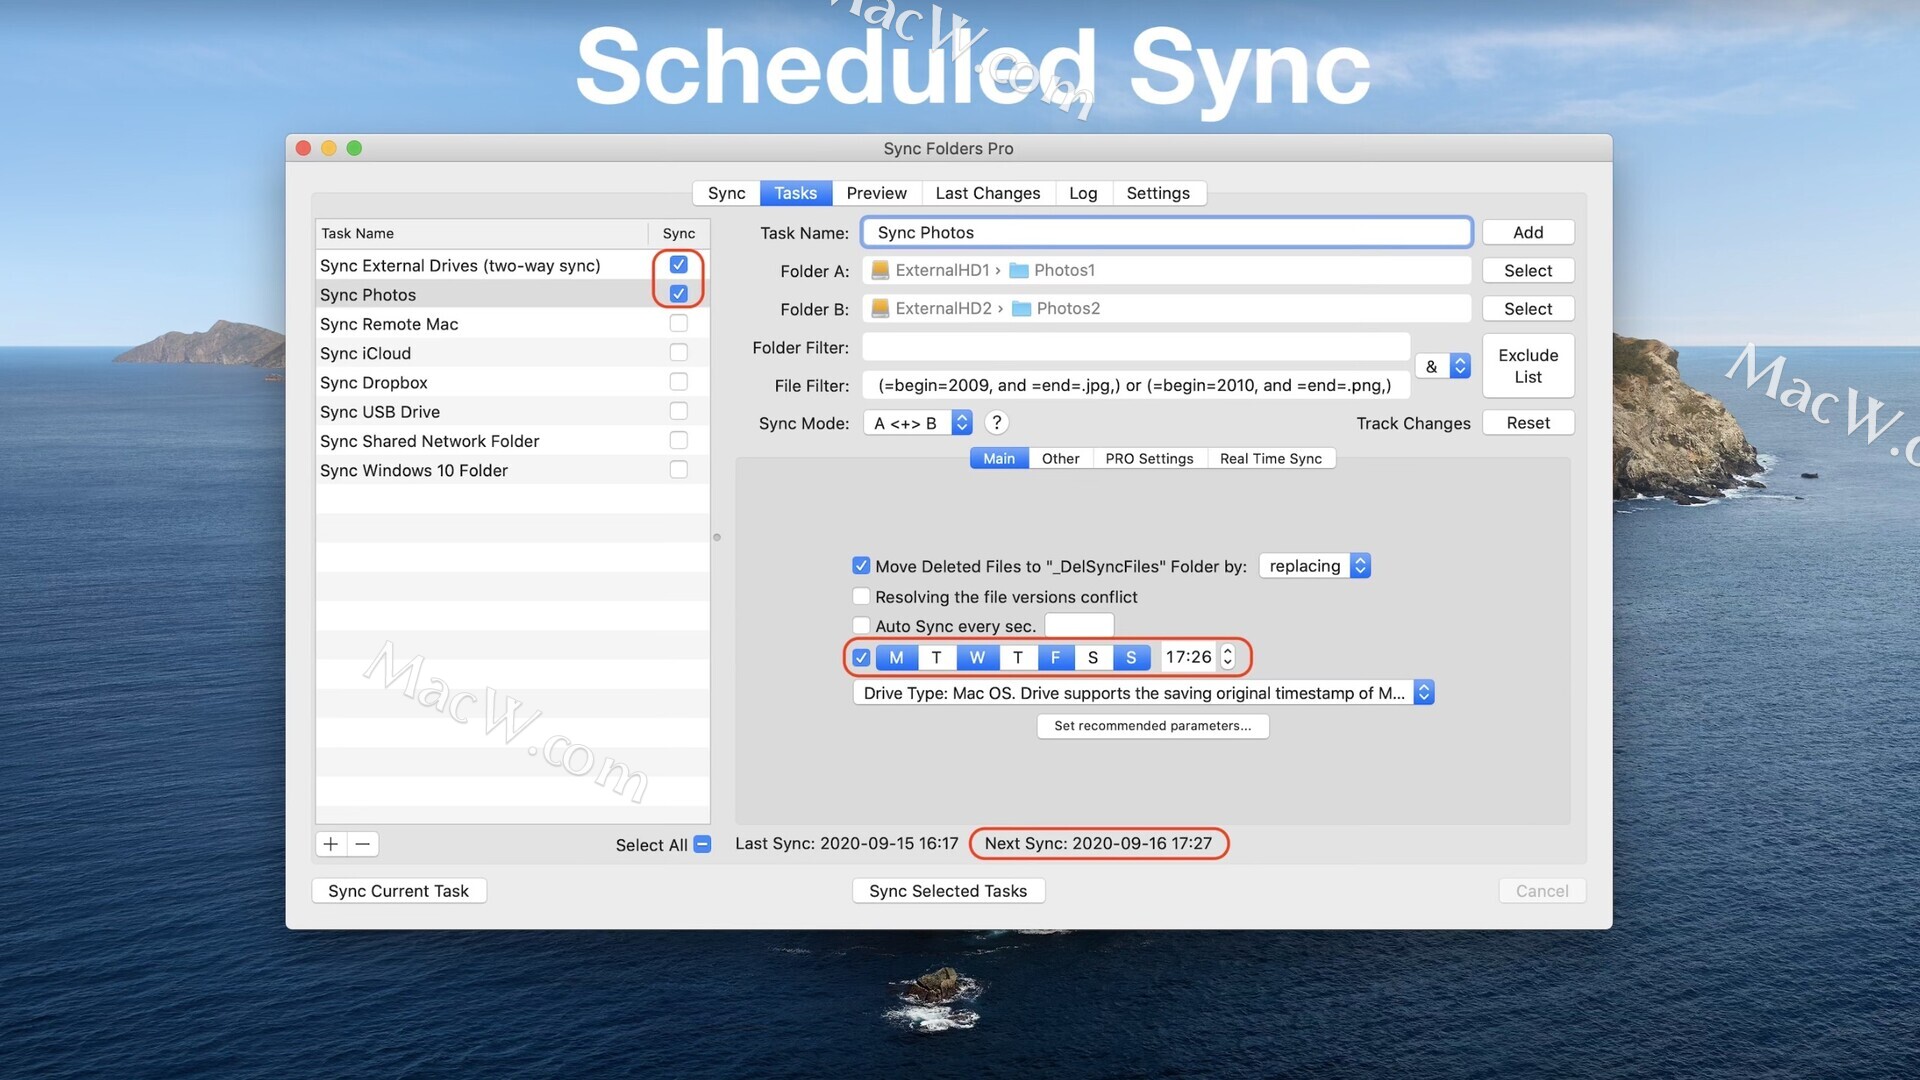This screenshot has height=1080, width=1920.
Task: Uncheck sync for Sync Photos task
Action: coord(678,294)
